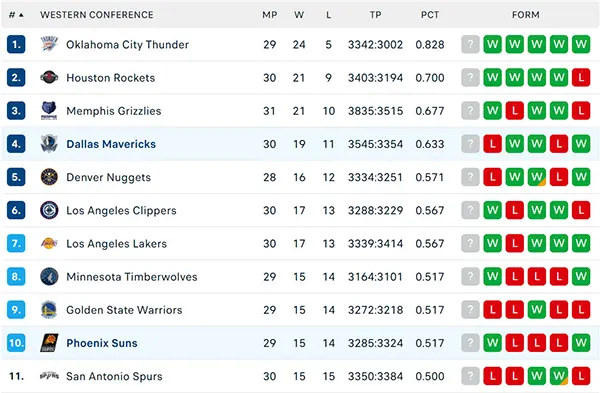
Task: Open Los Angeles Lakers team page
Action: [x=116, y=244]
